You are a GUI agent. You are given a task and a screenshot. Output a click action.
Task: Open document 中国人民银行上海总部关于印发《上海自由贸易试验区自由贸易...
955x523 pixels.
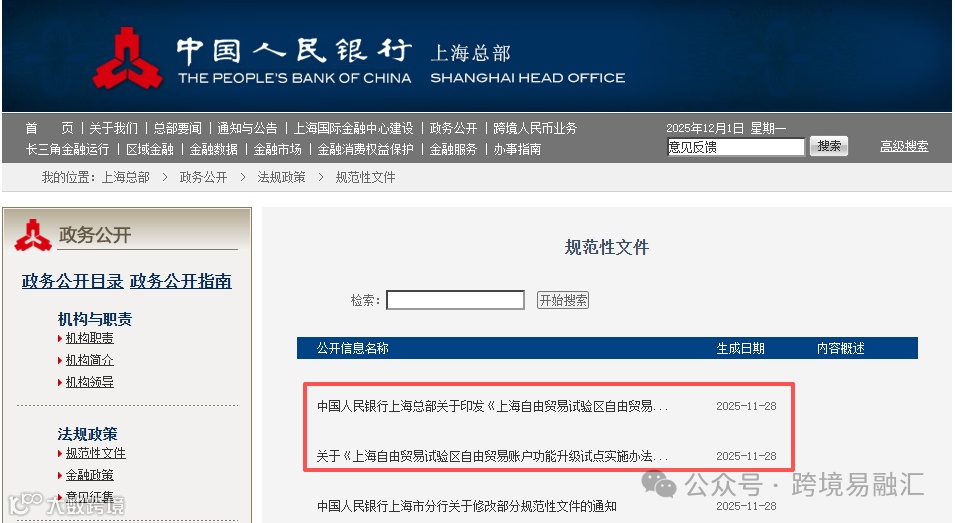(x=492, y=406)
